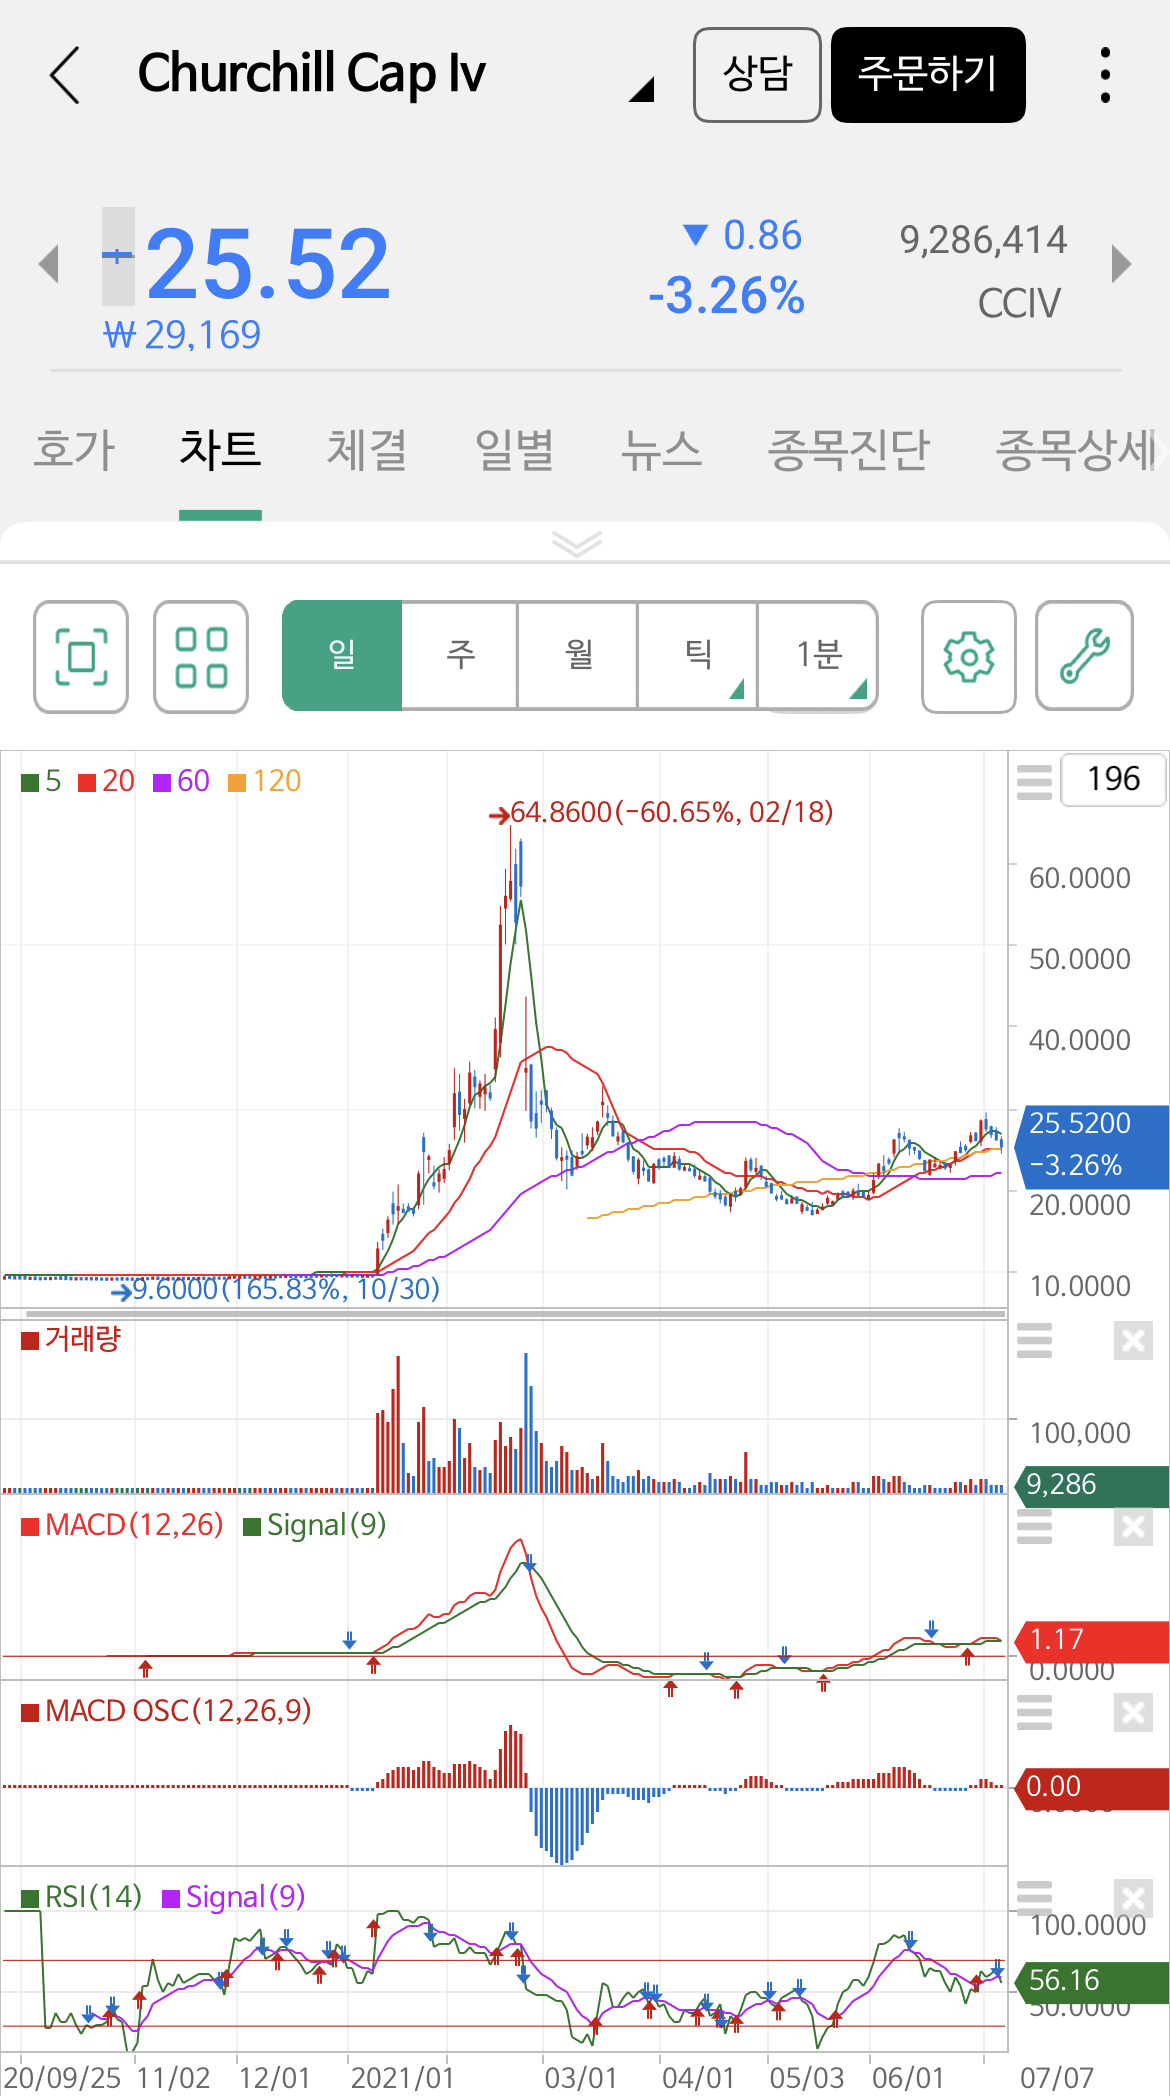Screen dimensions: 1170x2096
Task: Edit the candle count field showing 196
Action: click(x=1113, y=779)
